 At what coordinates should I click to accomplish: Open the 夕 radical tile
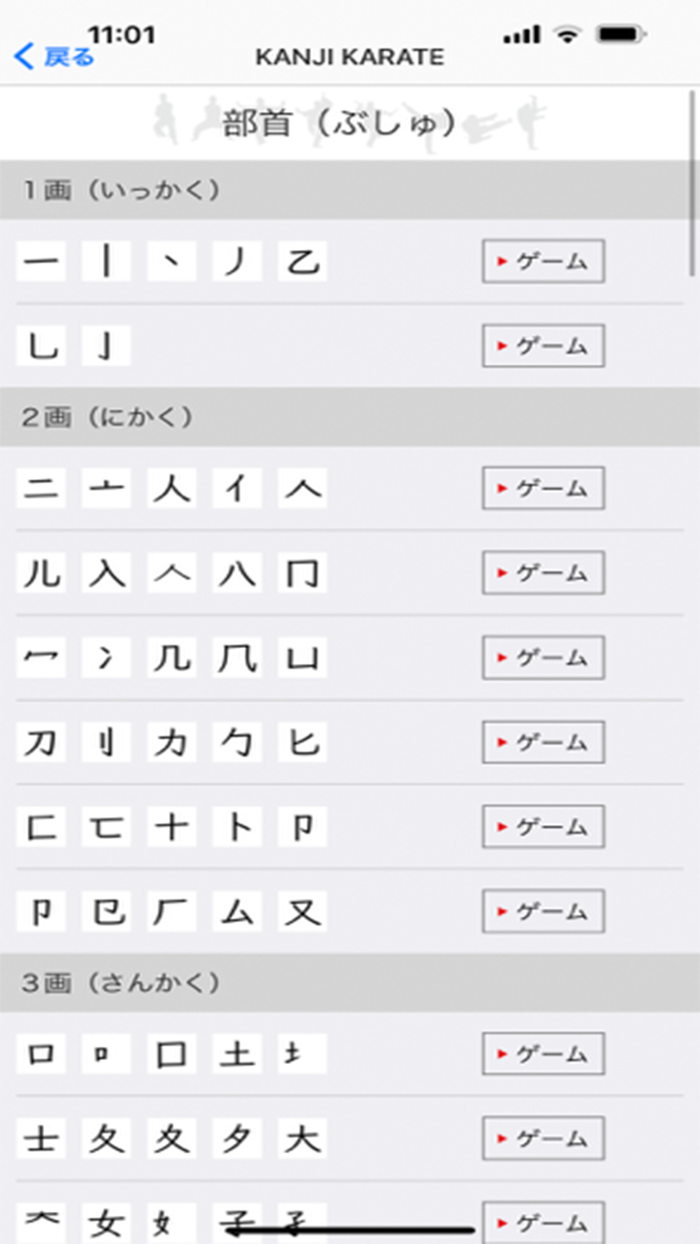pos(236,1138)
